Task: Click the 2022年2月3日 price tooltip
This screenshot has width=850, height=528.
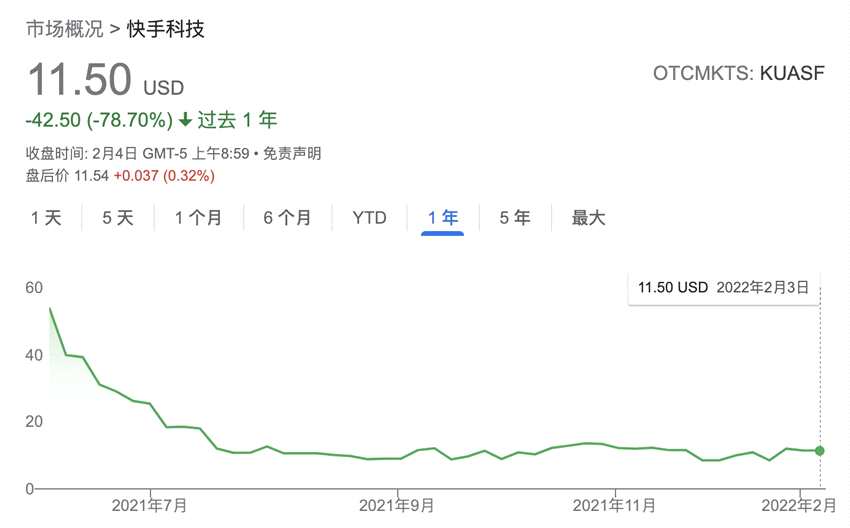Action: 723,287
